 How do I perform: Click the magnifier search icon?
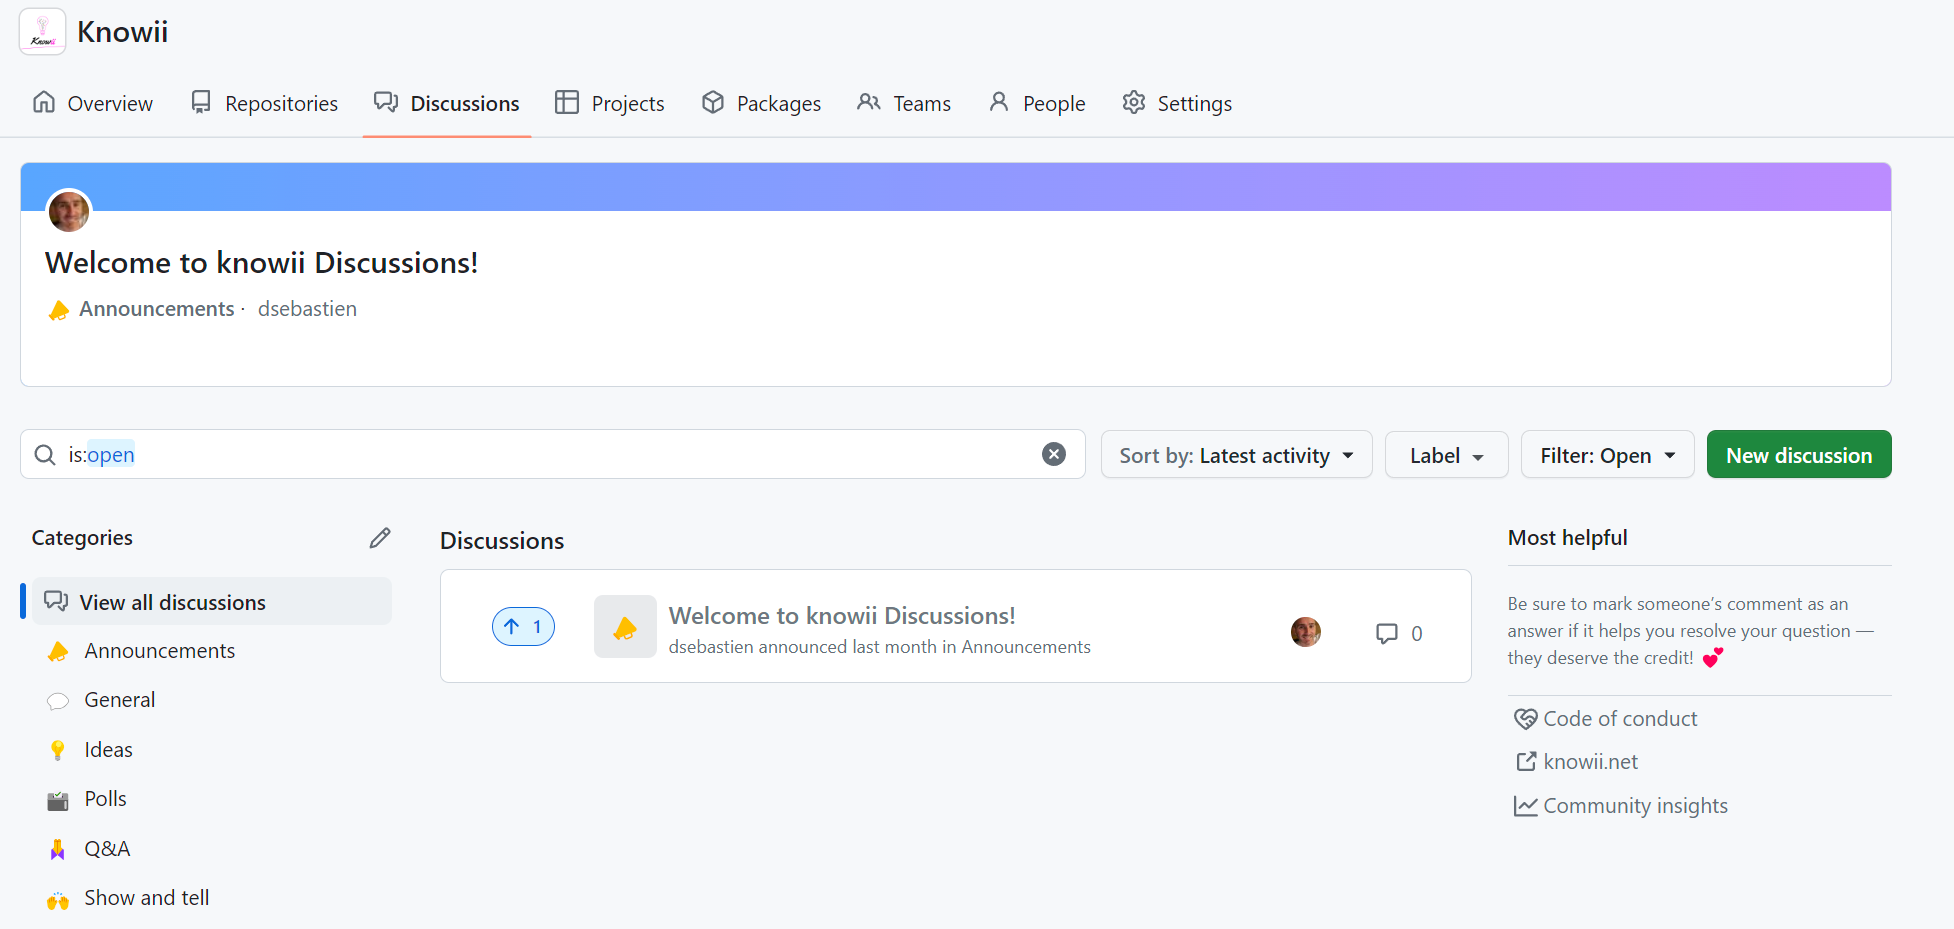pos(45,455)
